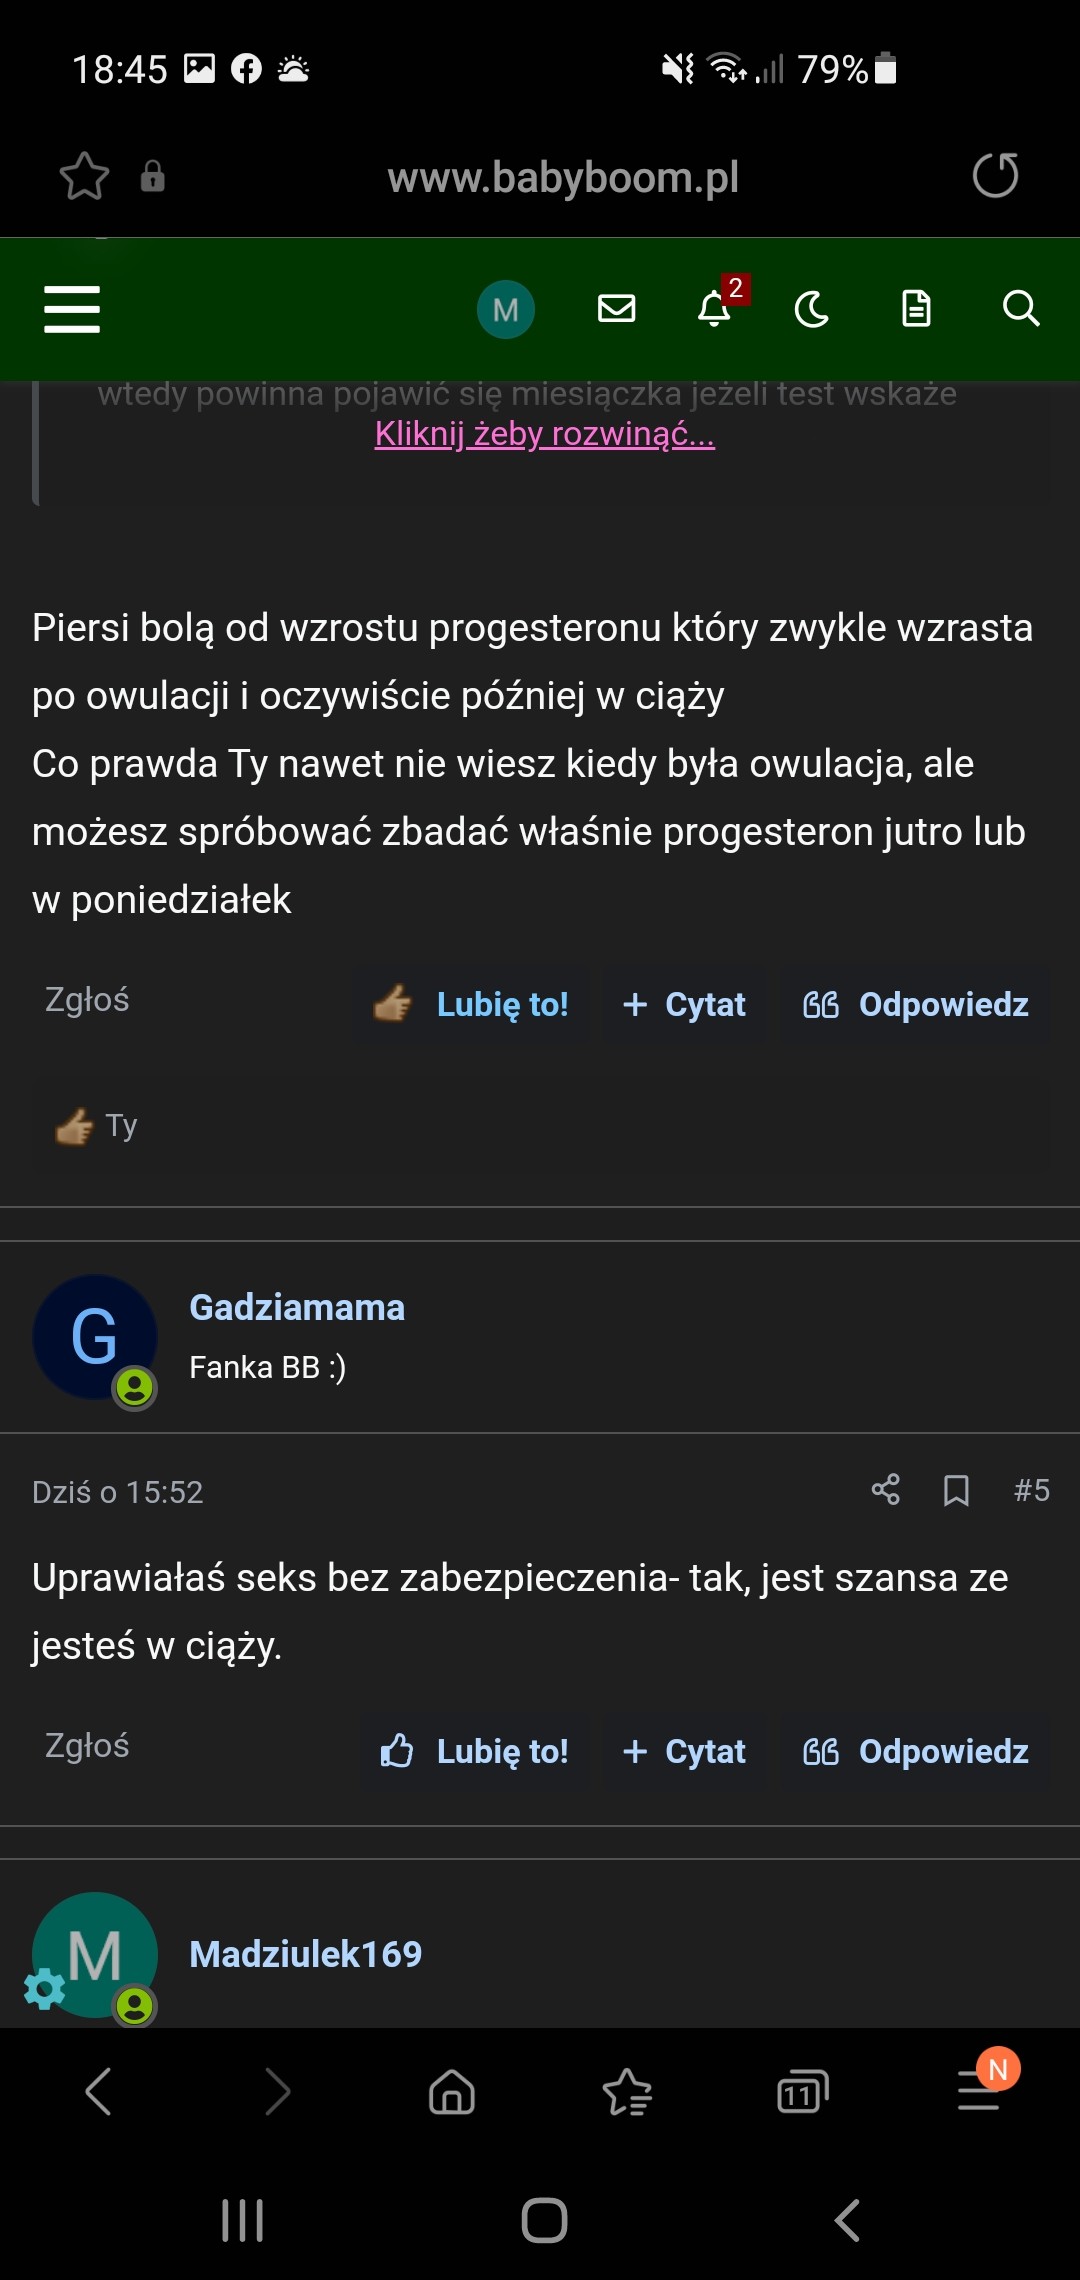The image size is (1080, 2280).
Task: Open the M user account avatar
Action: (505, 309)
